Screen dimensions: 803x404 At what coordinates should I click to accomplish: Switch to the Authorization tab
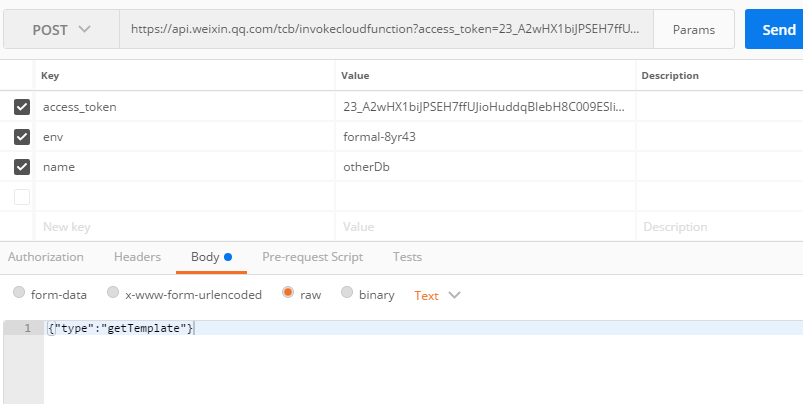coord(46,257)
